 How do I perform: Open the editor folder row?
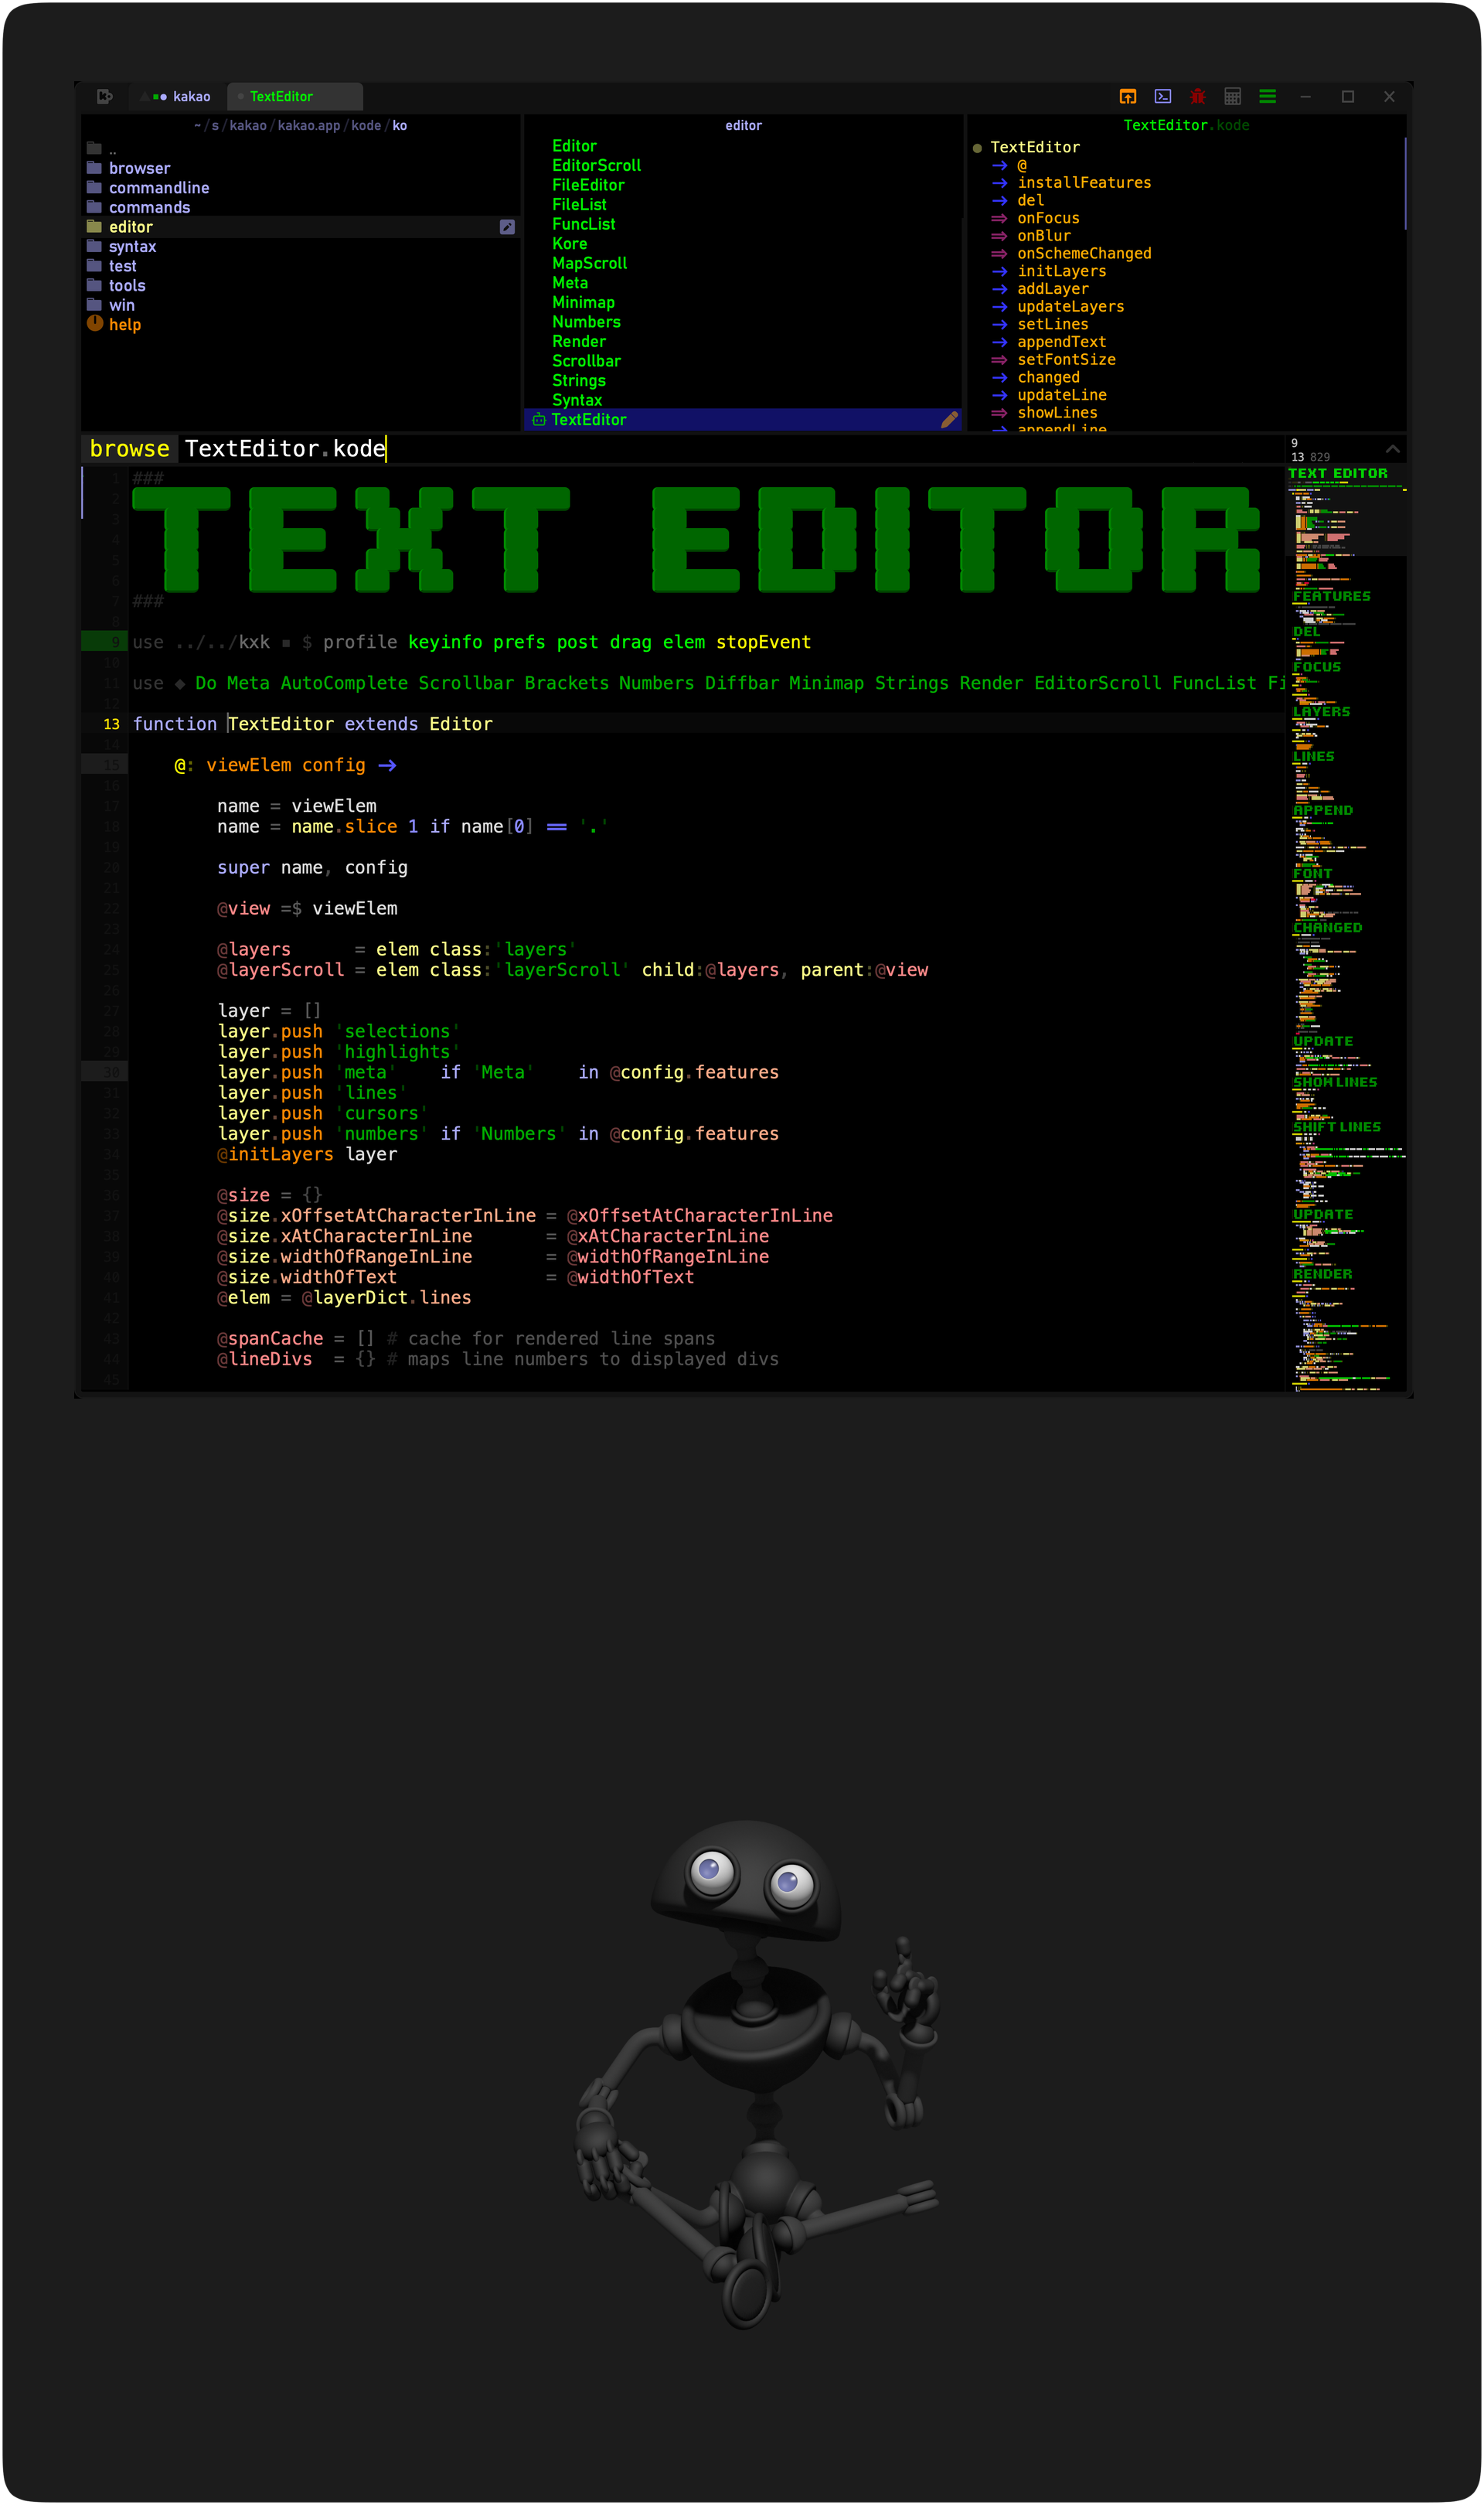tap(300, 227)
